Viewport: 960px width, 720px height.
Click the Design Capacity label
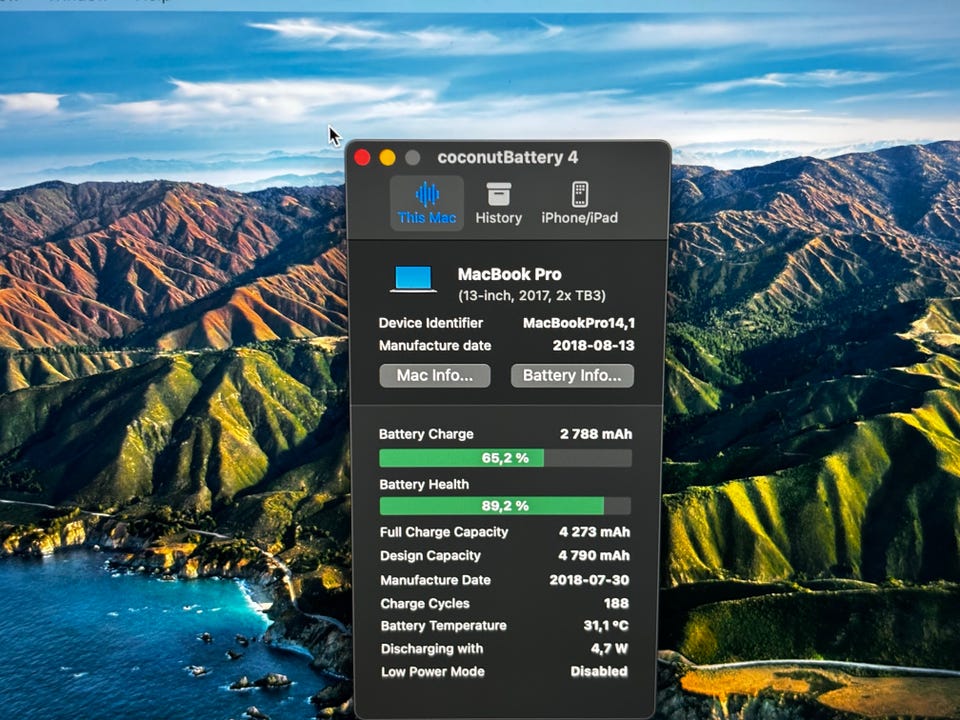click(430, 556)
